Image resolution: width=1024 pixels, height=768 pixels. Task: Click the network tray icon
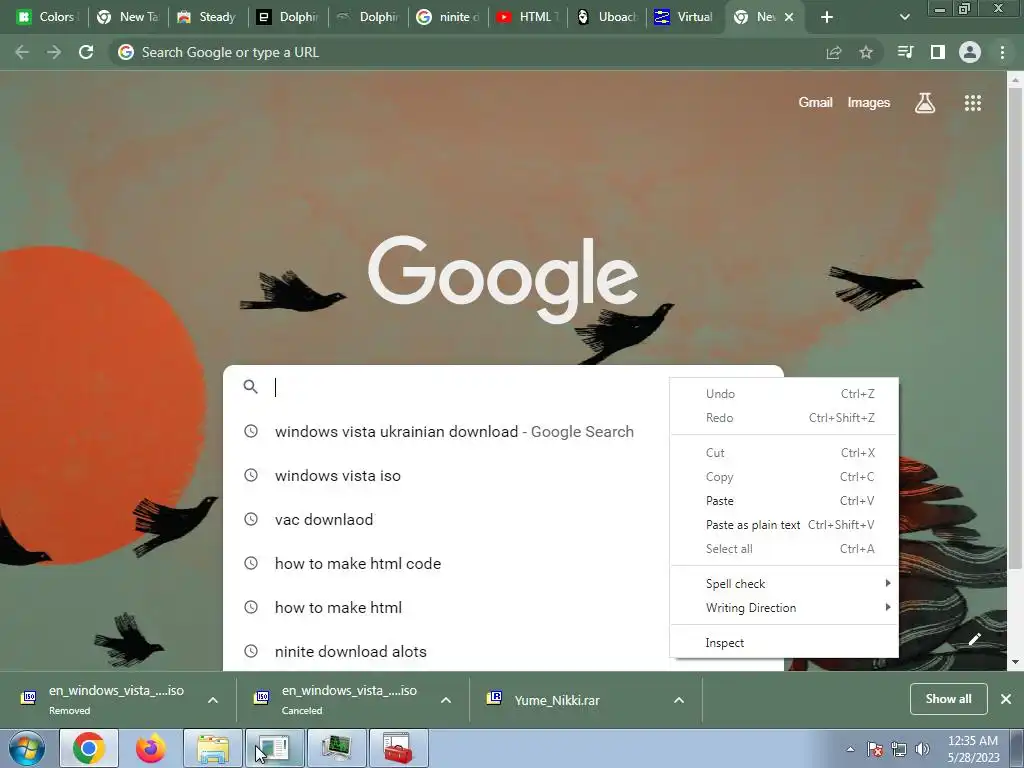tap(899, 749)
